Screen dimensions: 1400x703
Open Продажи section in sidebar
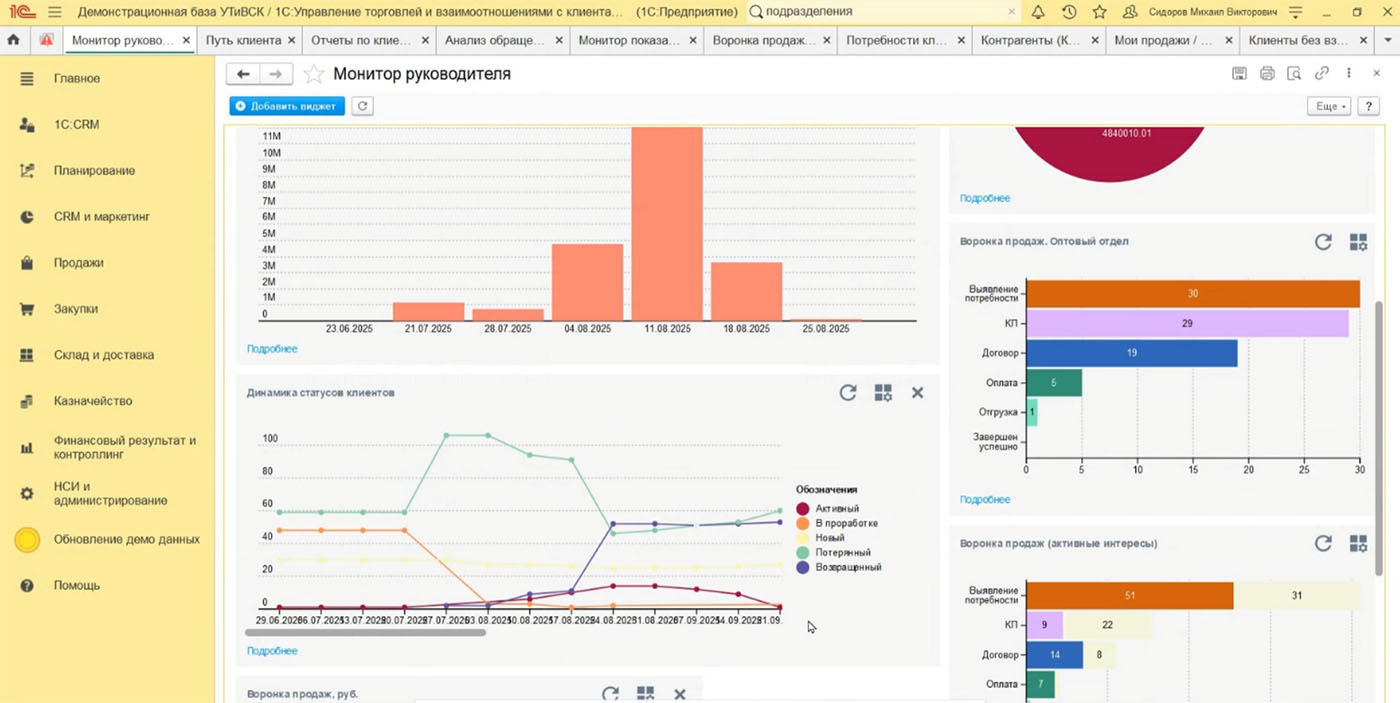point(78,263)
